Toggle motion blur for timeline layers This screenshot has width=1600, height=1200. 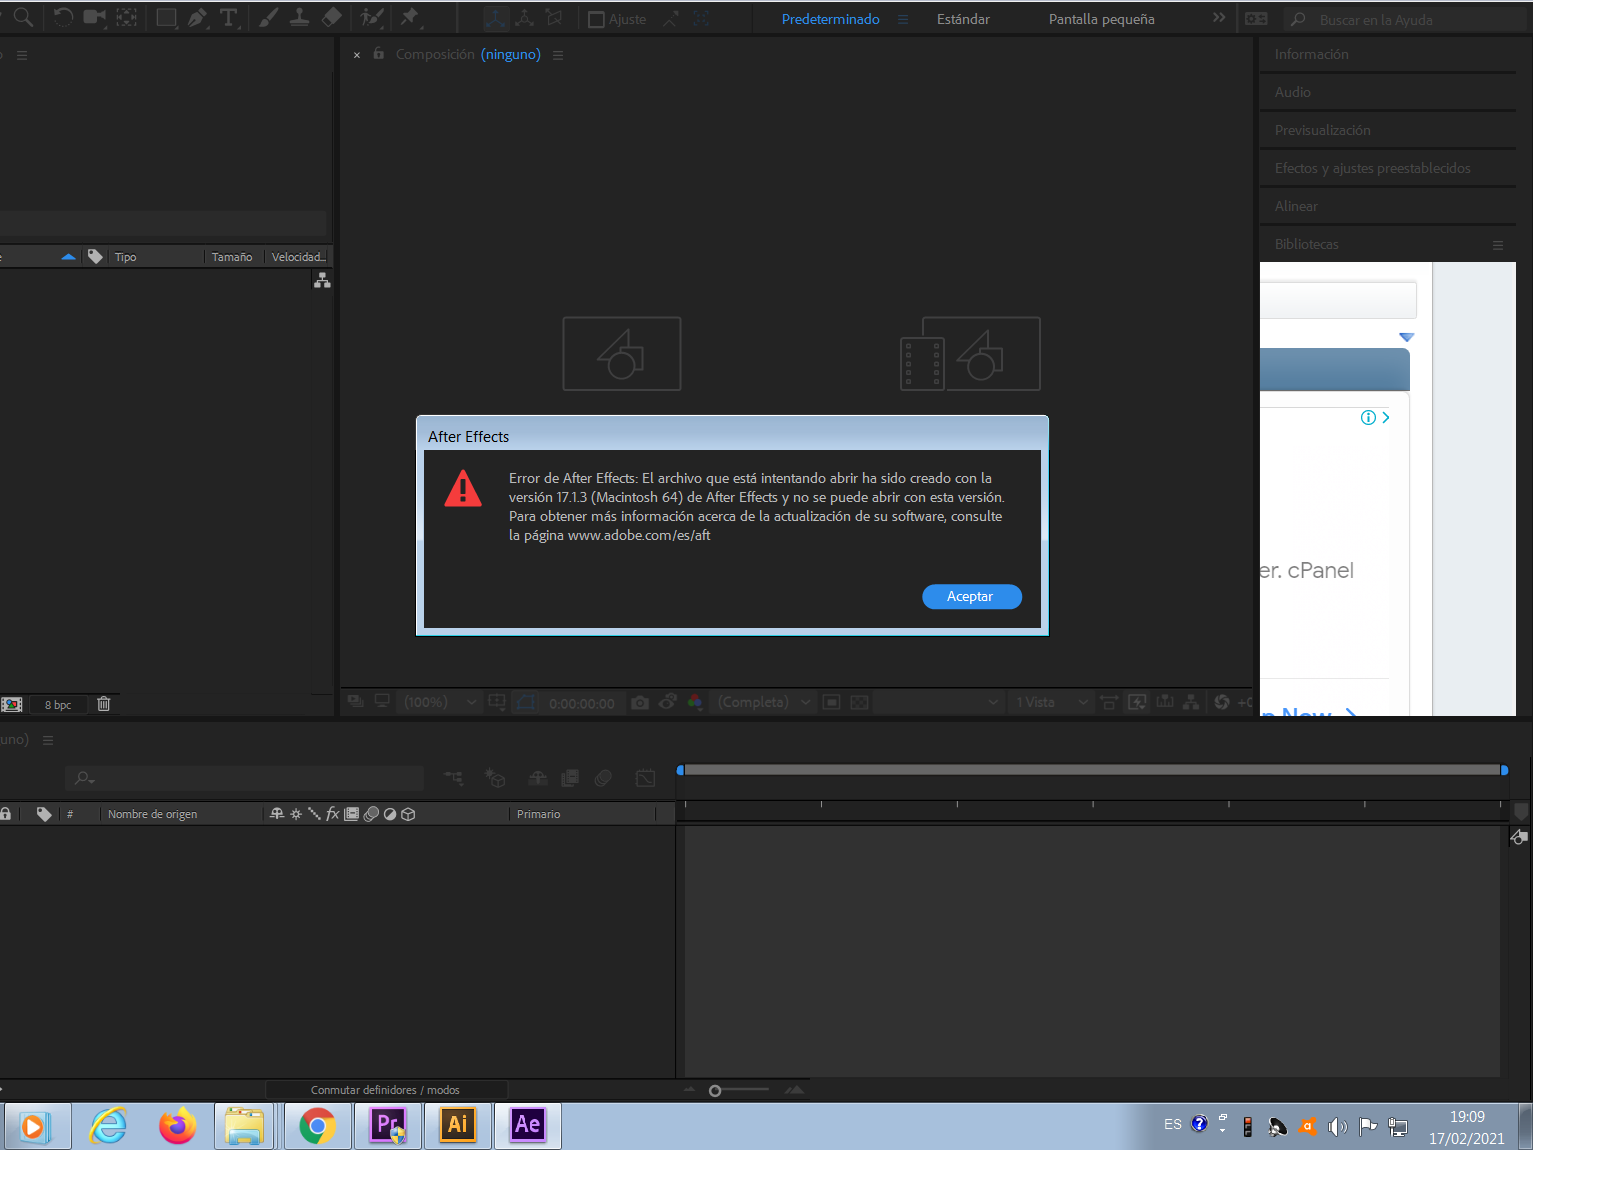pyautogui.click(x=603, y=778)
